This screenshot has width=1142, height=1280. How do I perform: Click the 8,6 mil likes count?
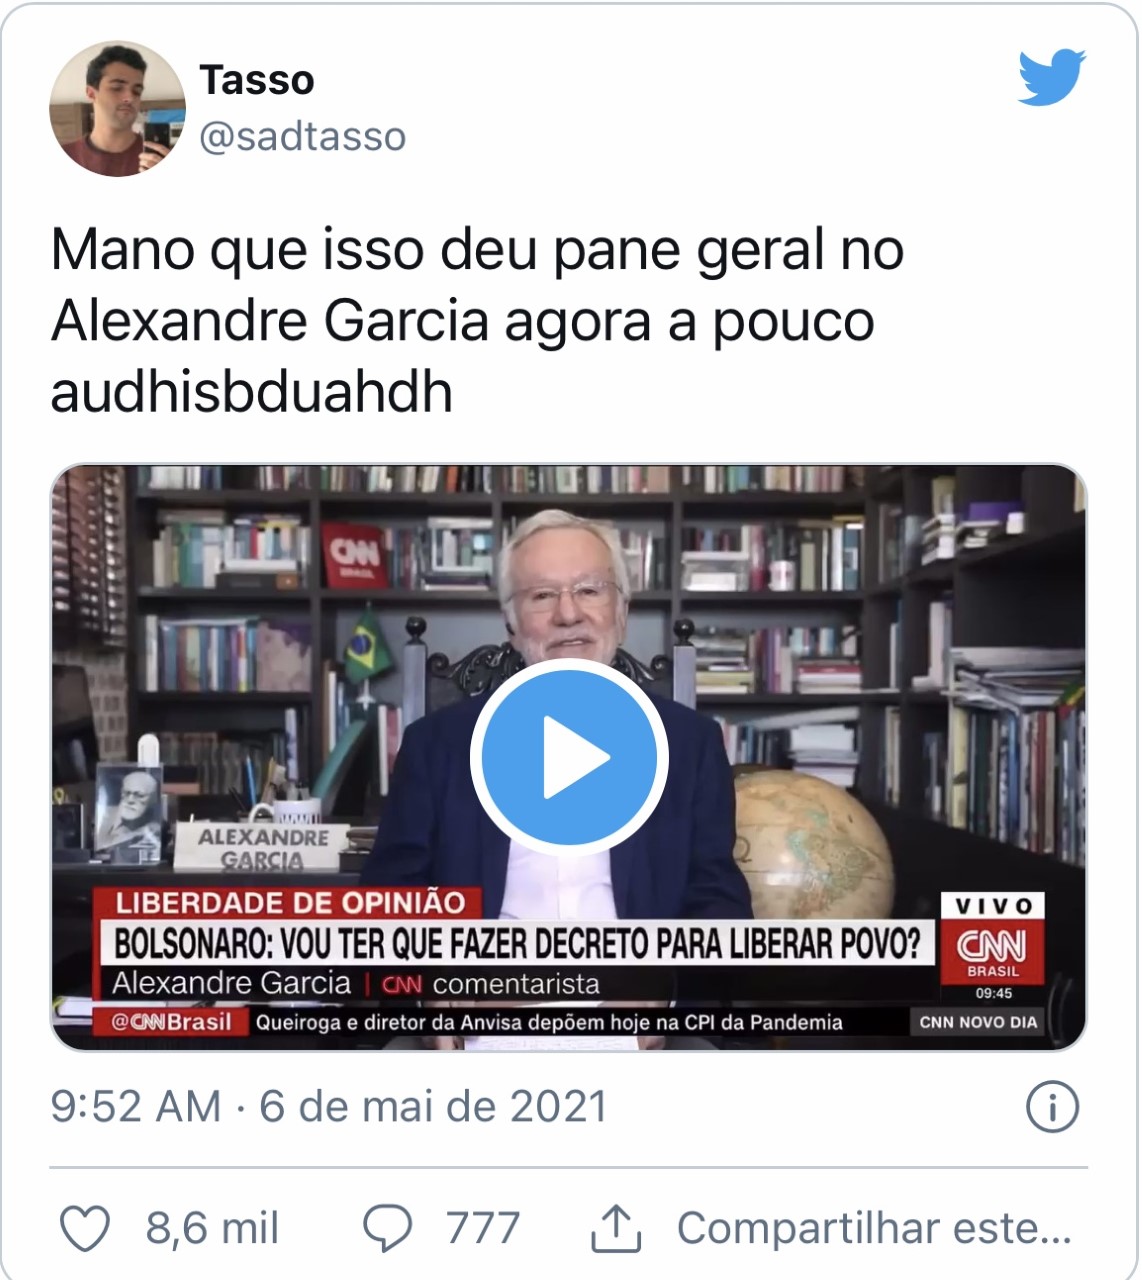click(212, 1228)
